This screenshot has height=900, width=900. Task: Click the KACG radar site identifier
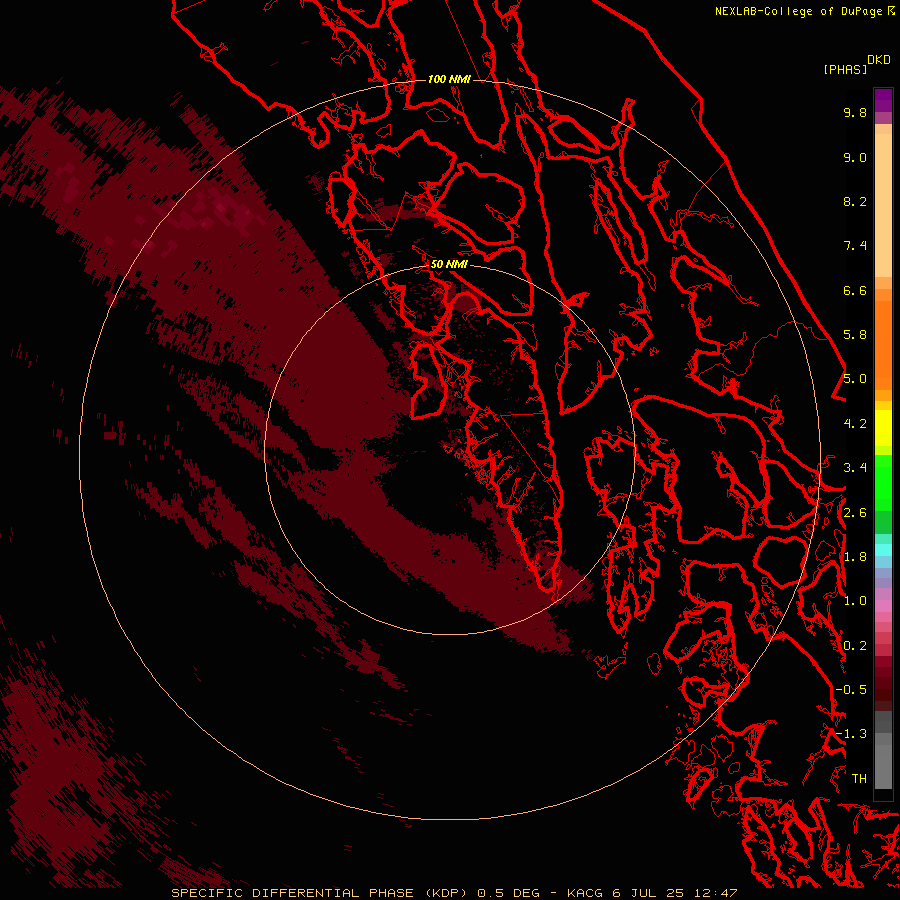coord(585,893)
